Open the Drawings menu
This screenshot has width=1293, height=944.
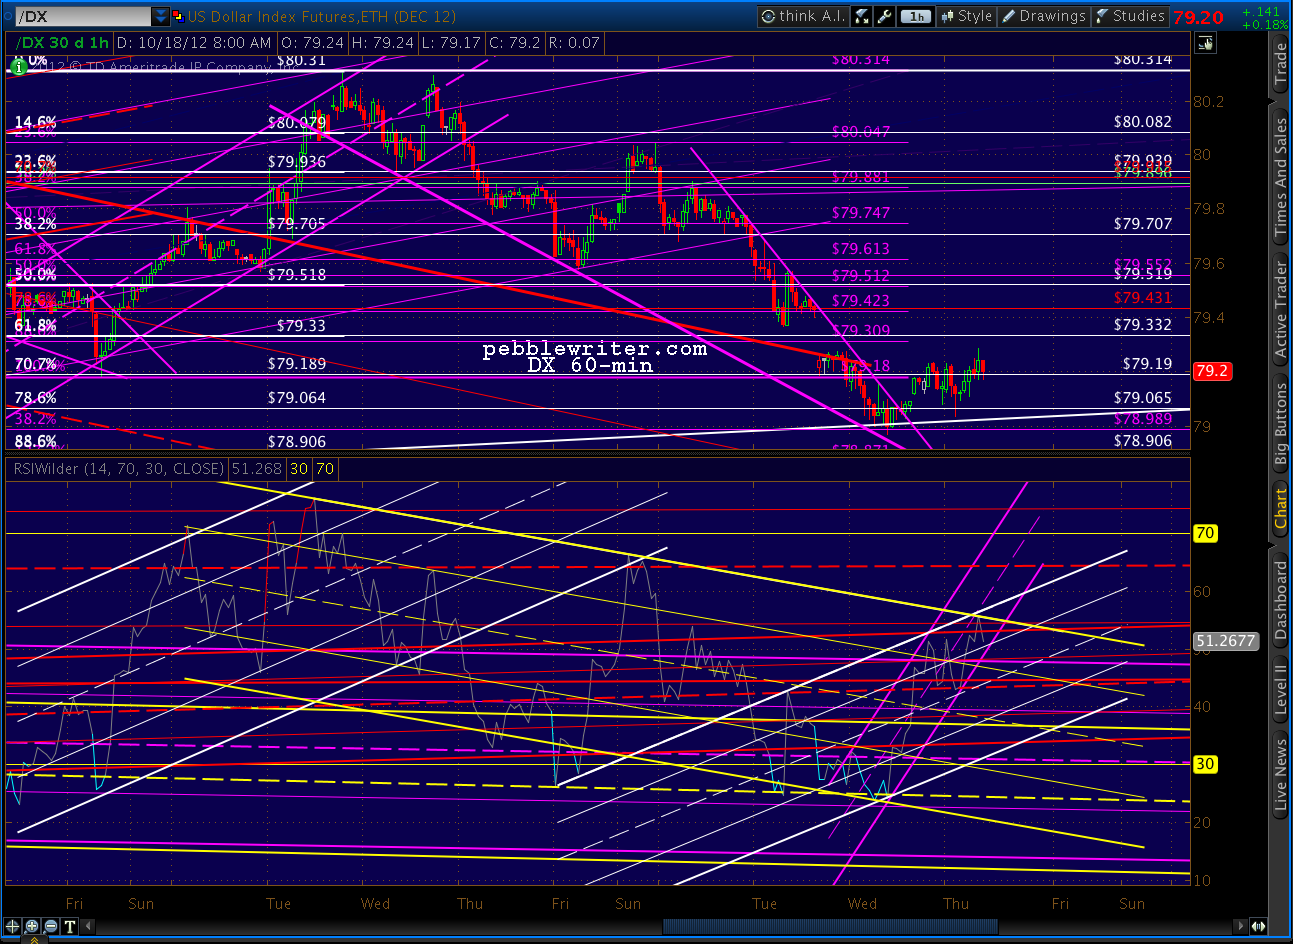pyautogui.click(x=1045, y=16)
